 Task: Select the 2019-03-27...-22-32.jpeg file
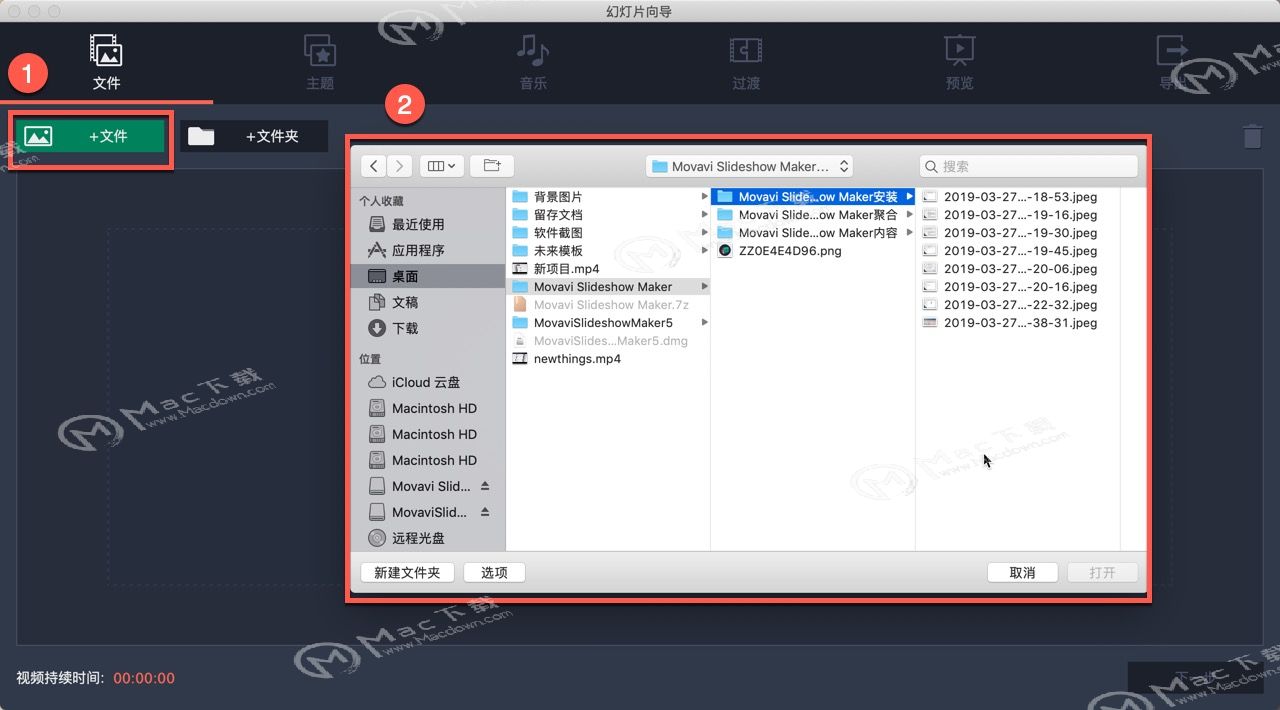[1018, 305]
